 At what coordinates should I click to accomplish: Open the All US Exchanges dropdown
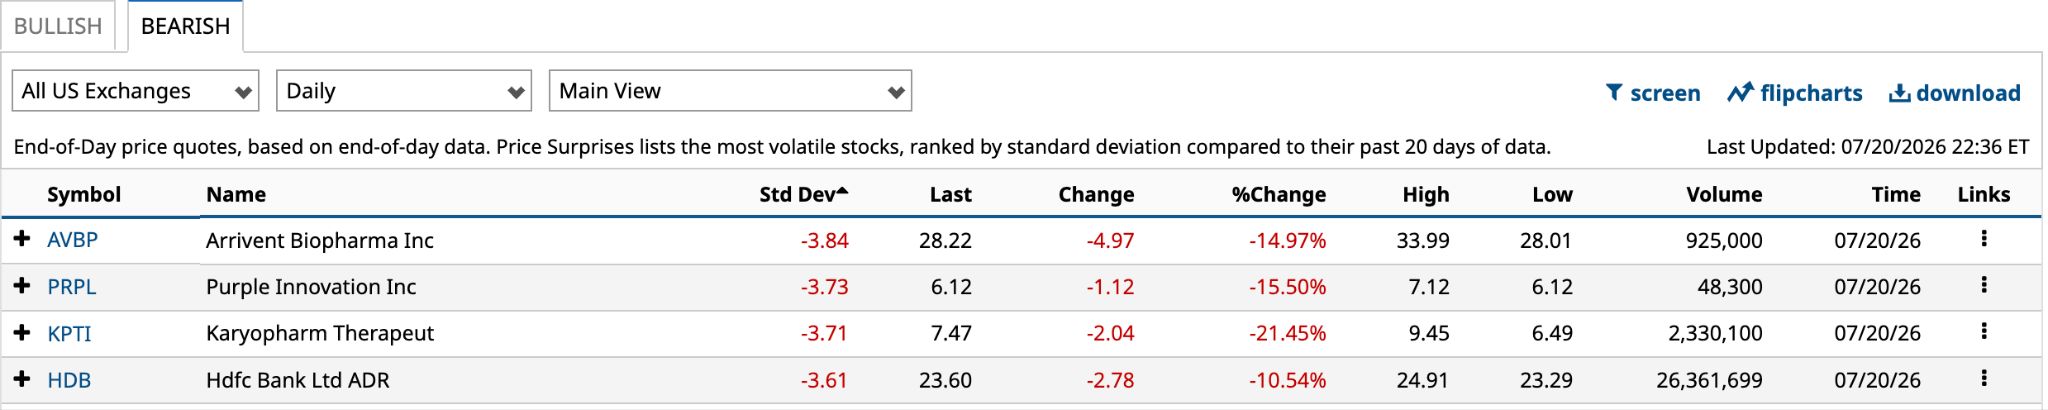coord(136,91)
